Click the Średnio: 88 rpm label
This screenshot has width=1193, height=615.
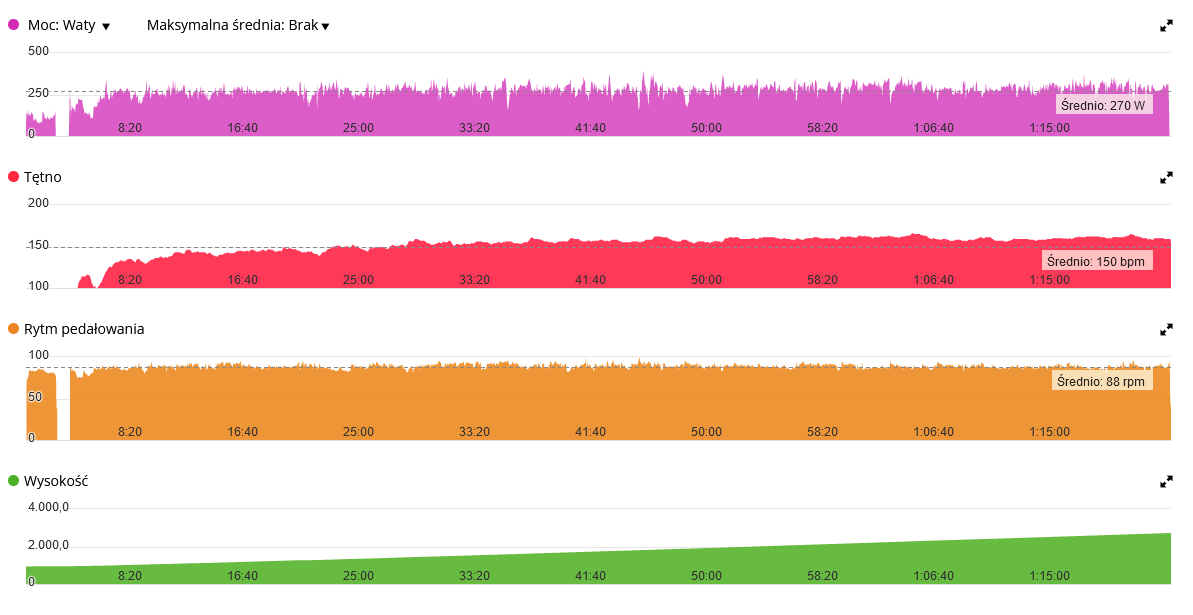pos(1101,381)
